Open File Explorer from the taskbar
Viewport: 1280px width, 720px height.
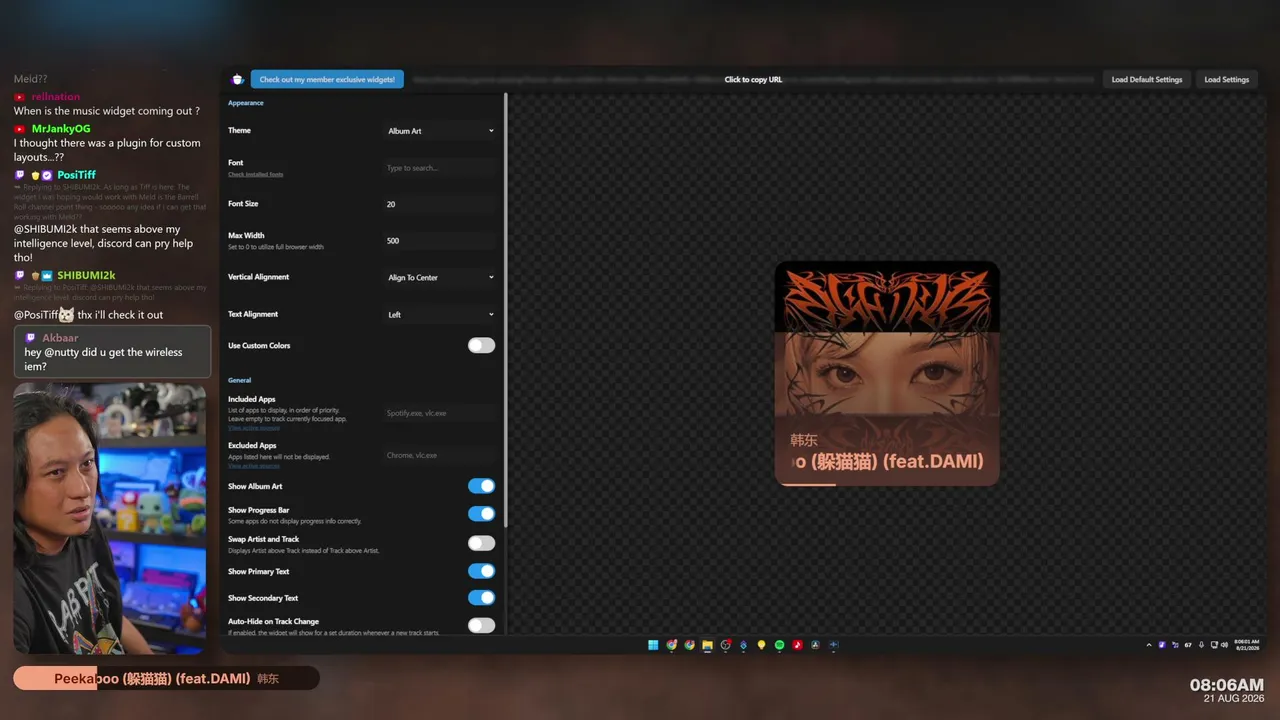(707, 645)
